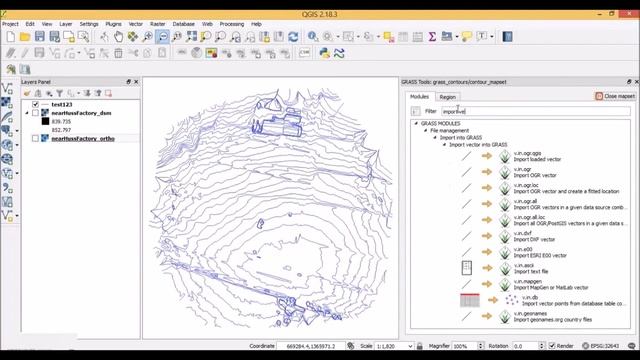Screen dimensions: 640x360
Task: Collapse Import vector into GRASS node
Action: (444, 144)
